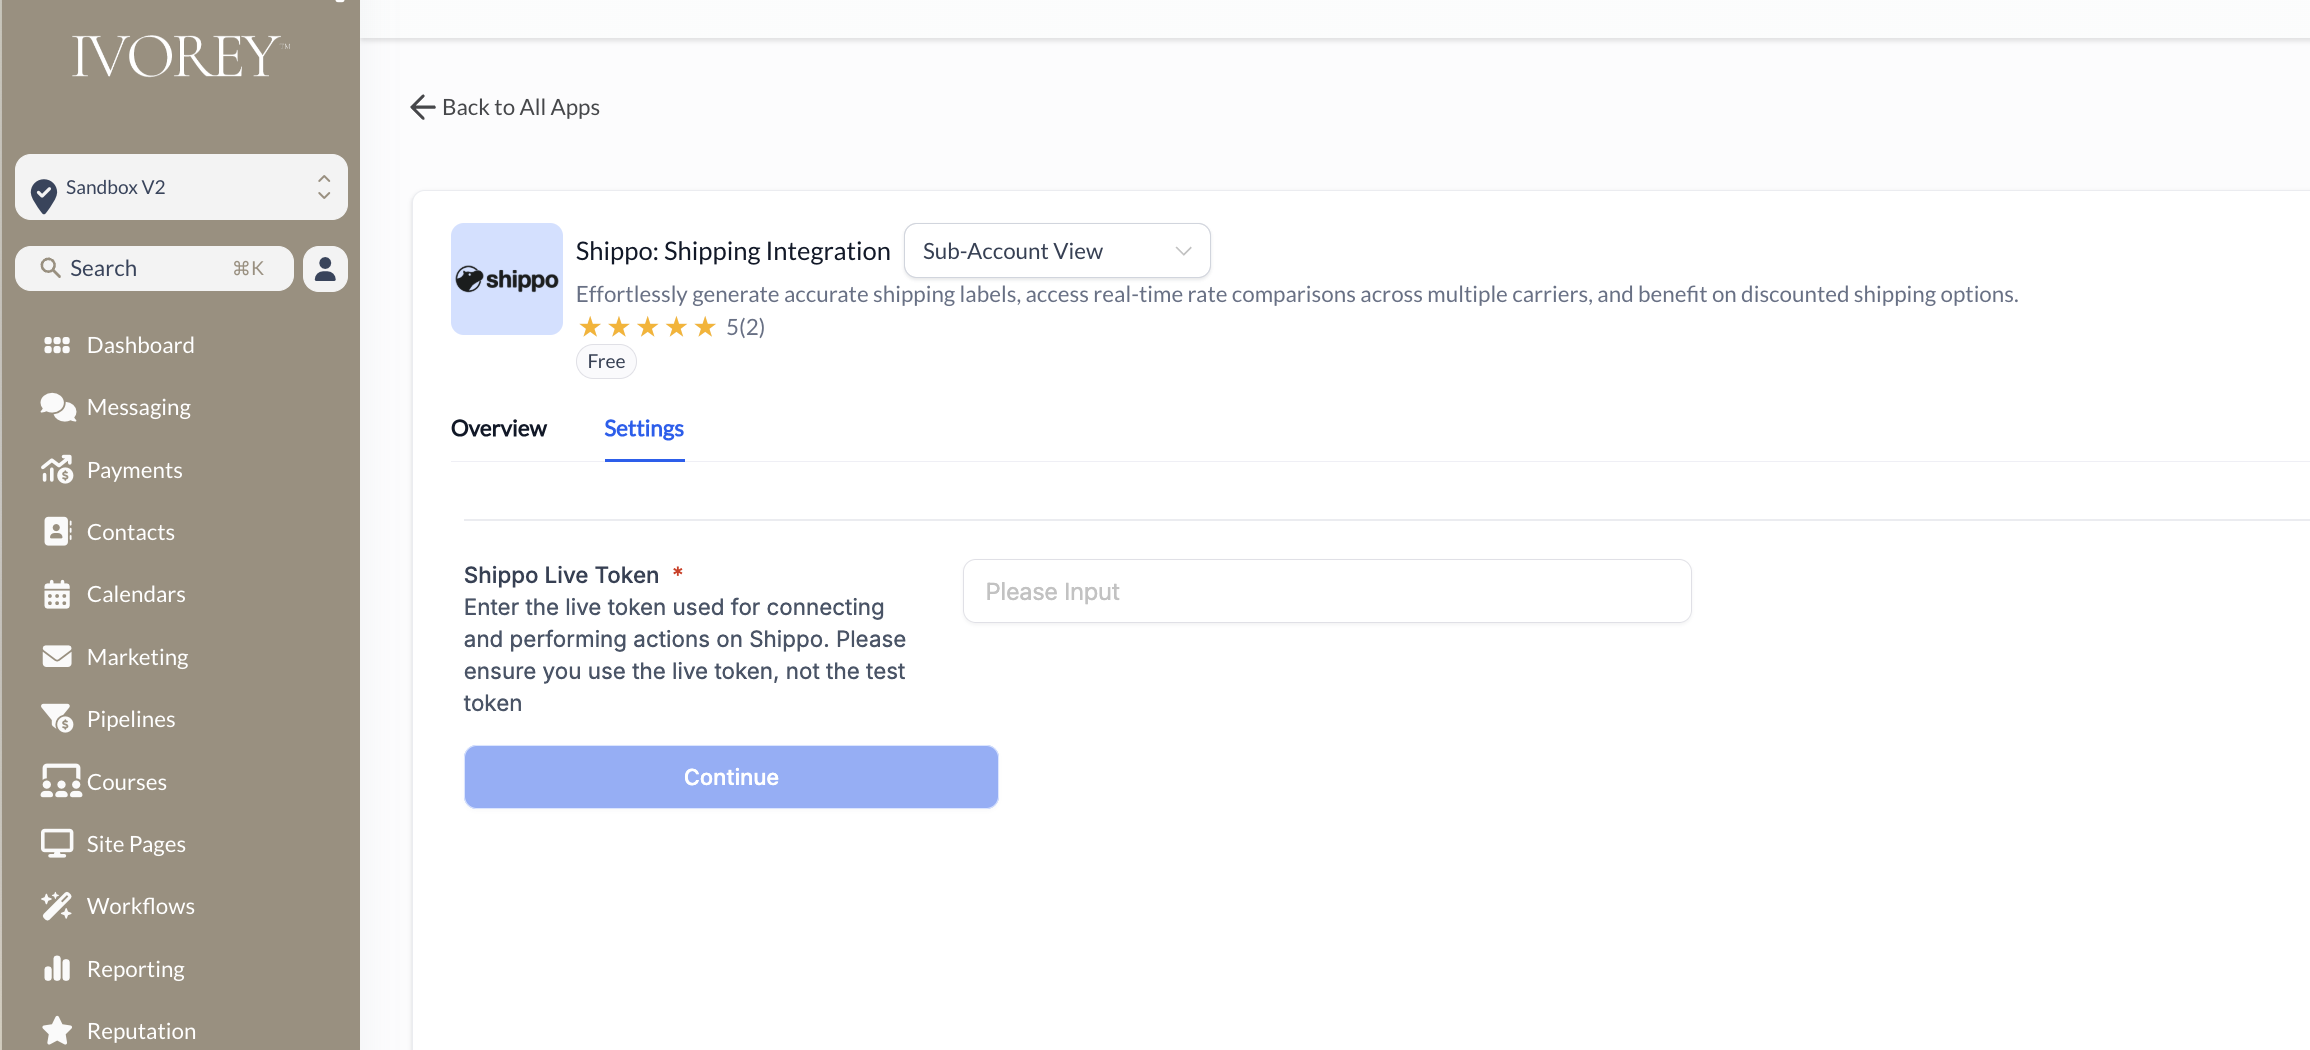Image resolution: width=2310 pixels, height=1050 pixels.
Task: Click the Sandbox V2 location pin icon
Action: tap(43, 195)
